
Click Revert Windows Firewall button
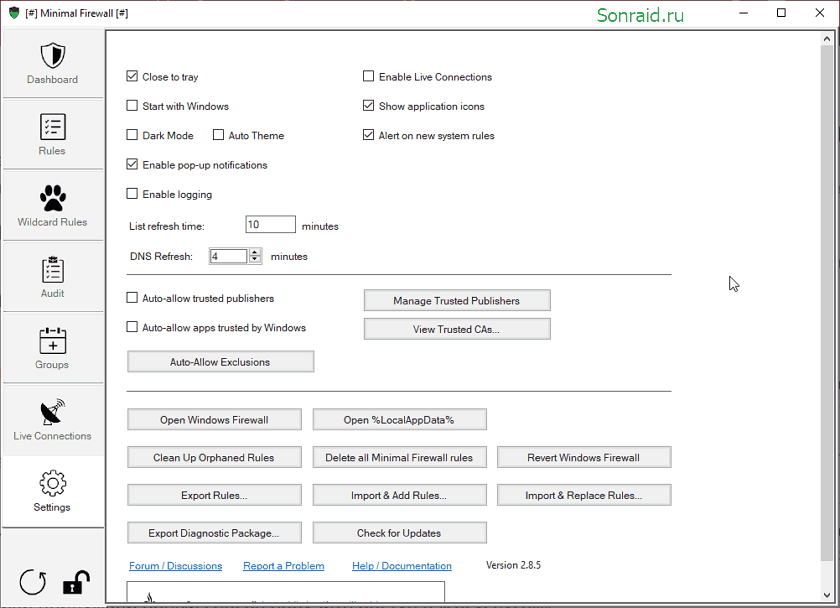click(x=584, y=457)
